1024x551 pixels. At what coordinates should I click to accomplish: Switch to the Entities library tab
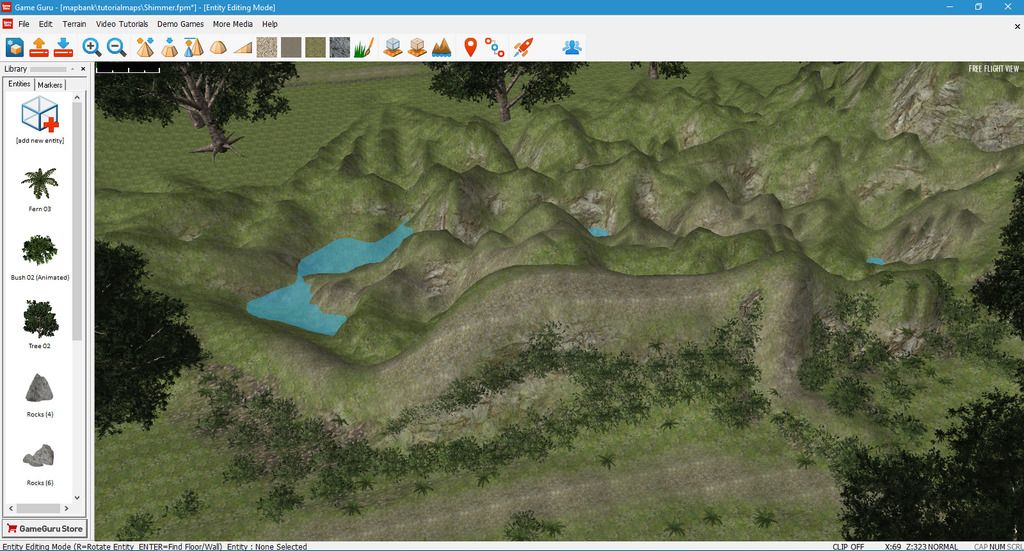(19, 84)
